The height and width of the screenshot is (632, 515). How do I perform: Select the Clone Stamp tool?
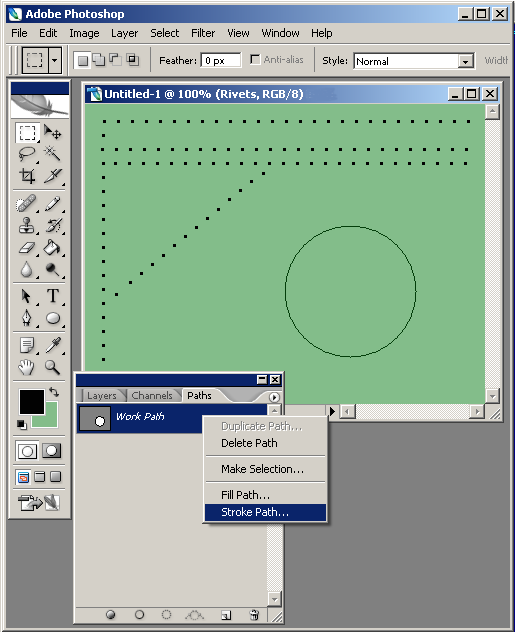pyautogui.click(x=27, y=225)
